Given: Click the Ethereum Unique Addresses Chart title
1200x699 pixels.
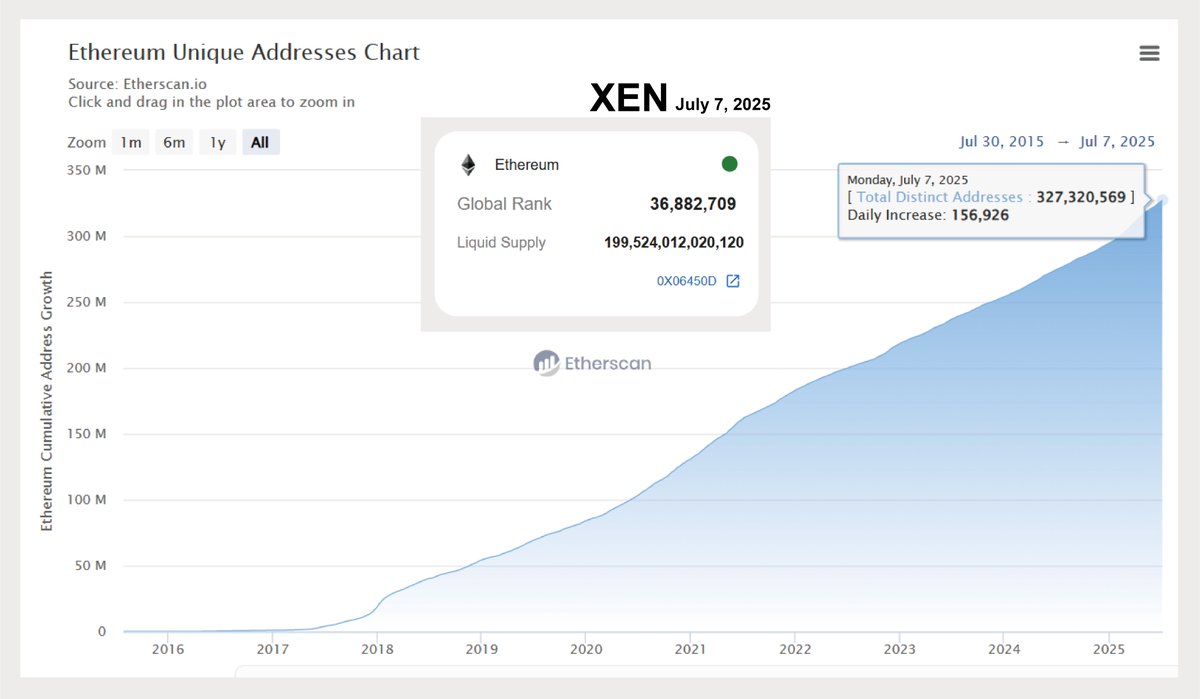Looking at the screenshot, I should pos(244,52).
